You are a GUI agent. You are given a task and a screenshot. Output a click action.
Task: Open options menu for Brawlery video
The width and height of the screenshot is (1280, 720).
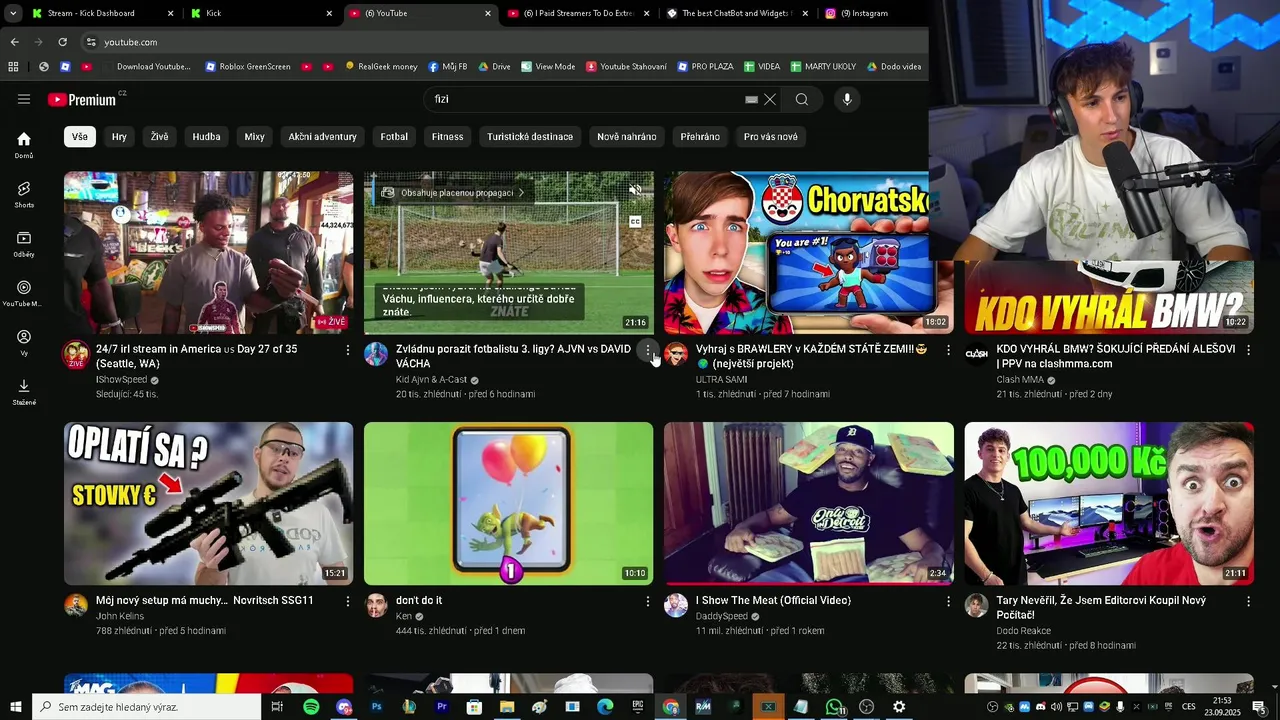[x=948, y=350]
